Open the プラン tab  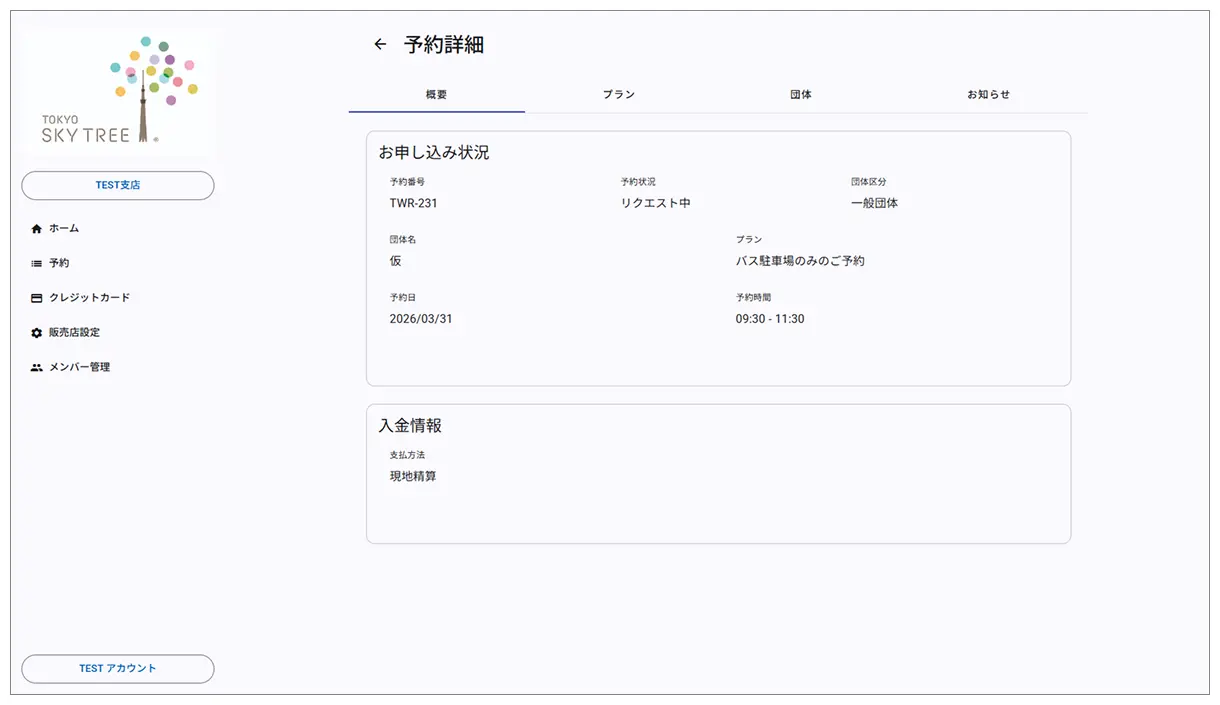(x=620, y=94)
